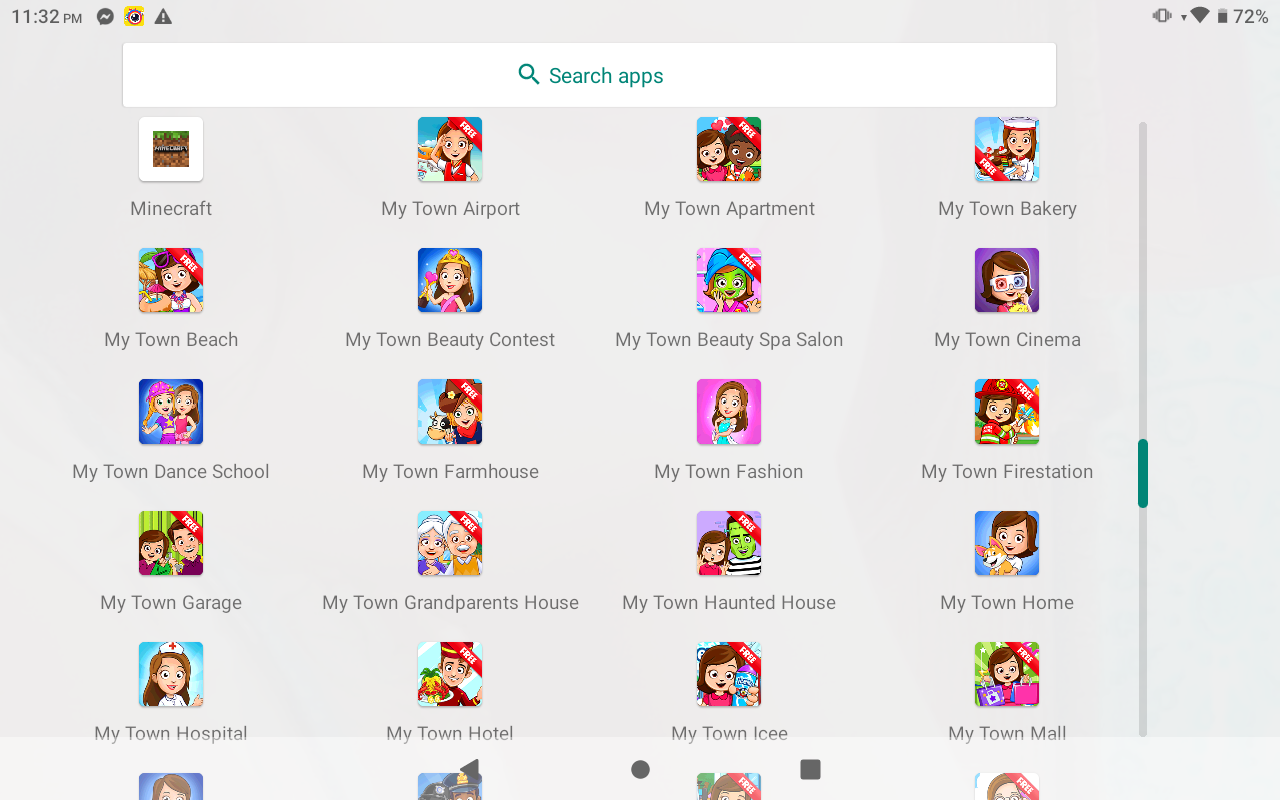Click the app drawer scrollbar thumb

click(1143, 473)
